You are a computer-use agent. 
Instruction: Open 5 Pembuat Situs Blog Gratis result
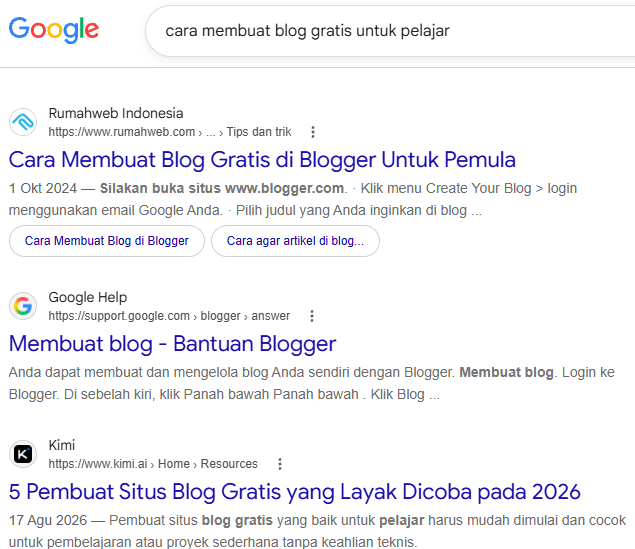tap(295, 492)
